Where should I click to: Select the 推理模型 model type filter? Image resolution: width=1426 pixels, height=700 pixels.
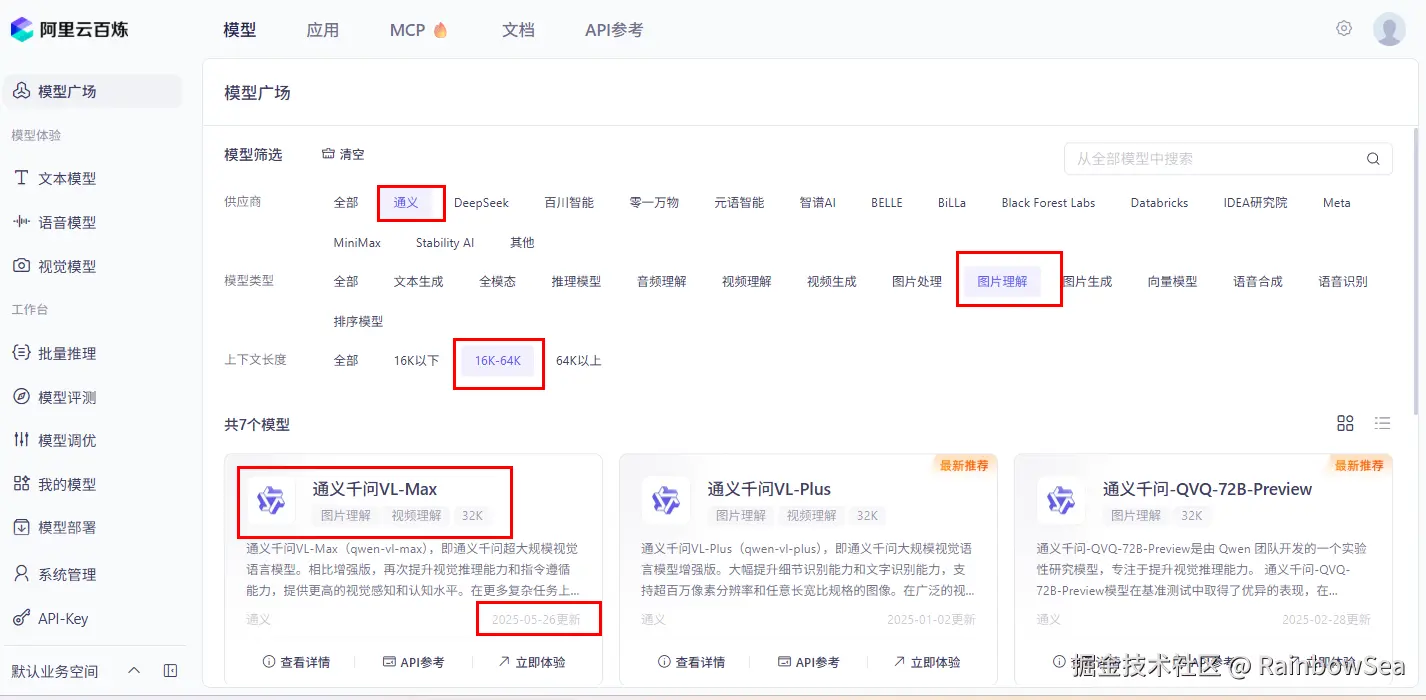576,281
